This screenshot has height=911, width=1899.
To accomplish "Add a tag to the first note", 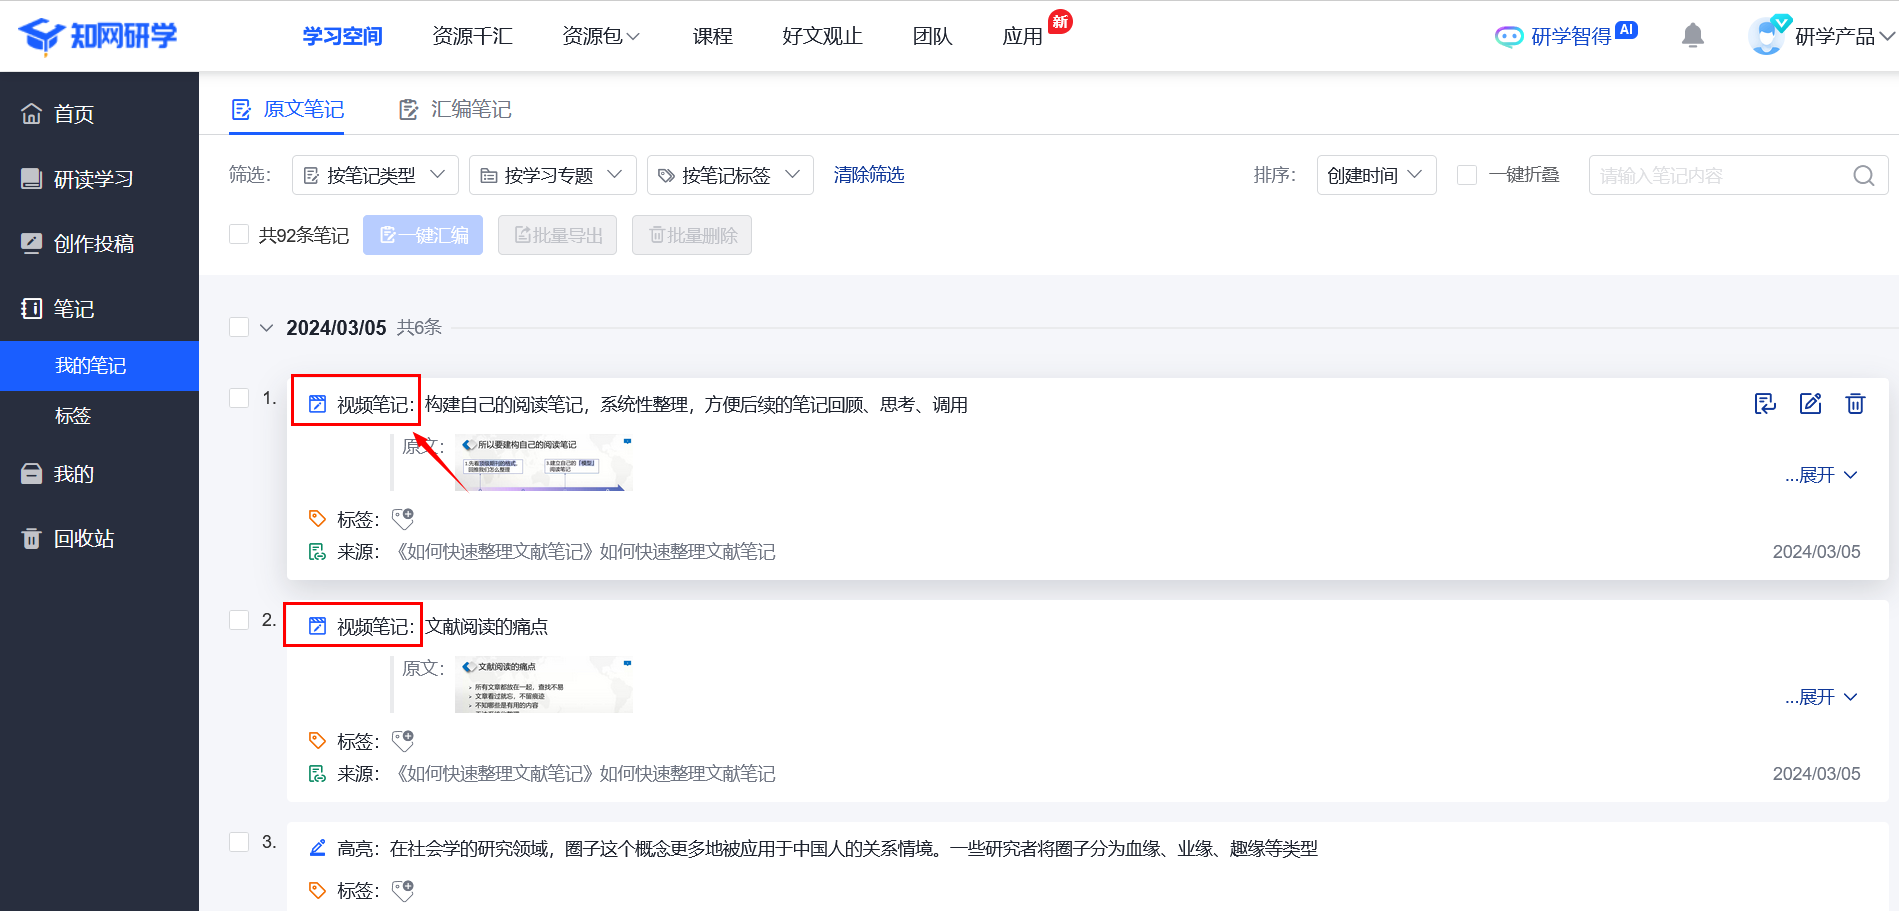I will pos(403,519).
